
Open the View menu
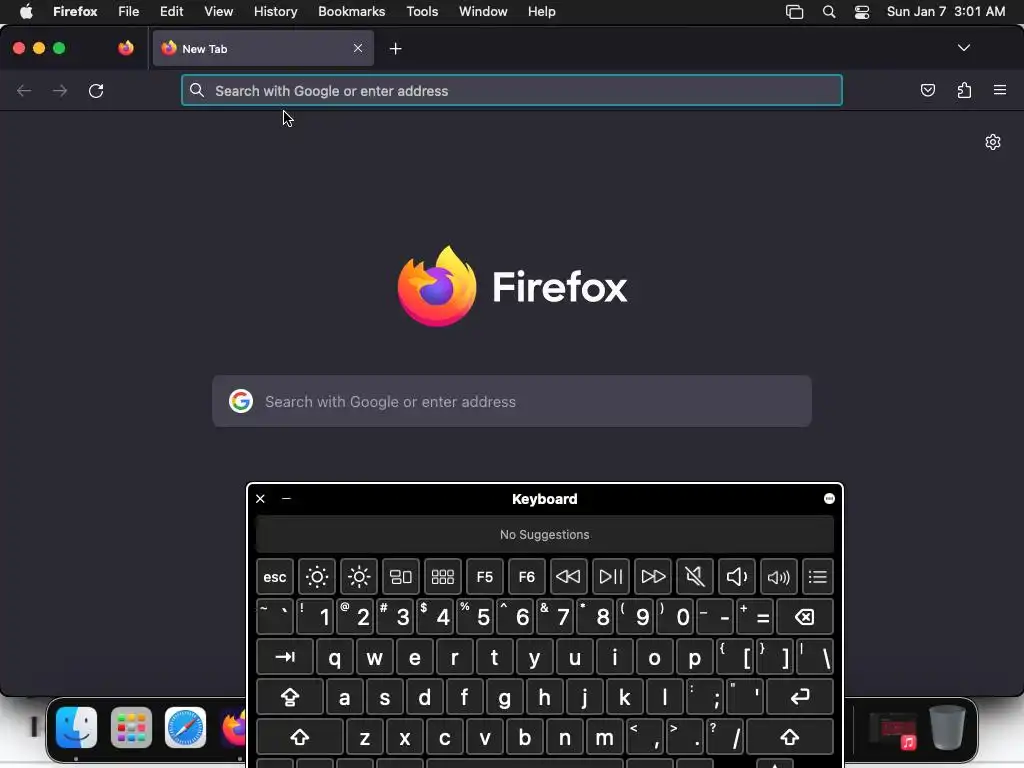[x=218, y=11]
